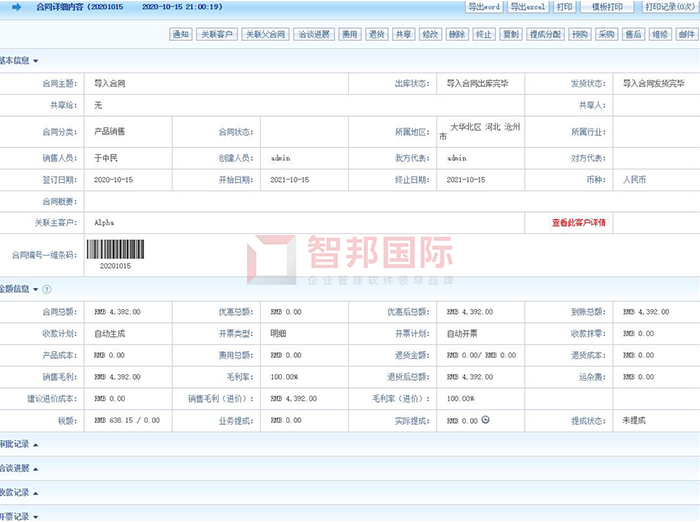Image resolution: width=700 pixels, height=522 pixels.
Task: Open 提成分配 commission allocation
Action: 546,34
